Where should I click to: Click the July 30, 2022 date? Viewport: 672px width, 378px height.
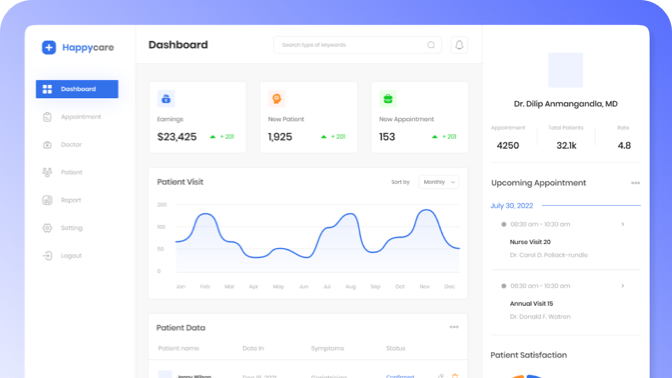point(512,206)
